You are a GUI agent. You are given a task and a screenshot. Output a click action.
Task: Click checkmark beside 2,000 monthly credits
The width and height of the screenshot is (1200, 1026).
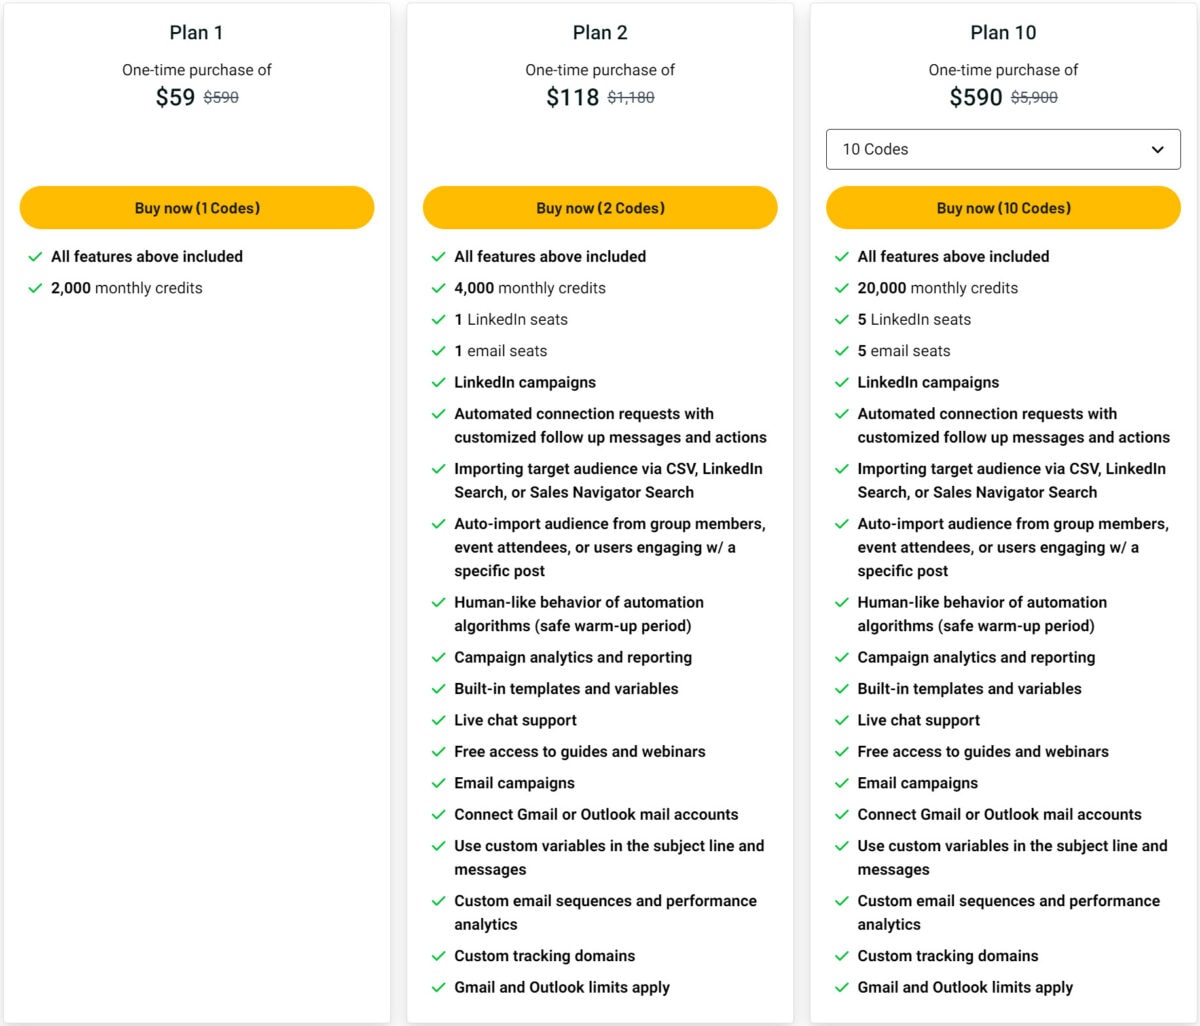click(x=35, y=288)
